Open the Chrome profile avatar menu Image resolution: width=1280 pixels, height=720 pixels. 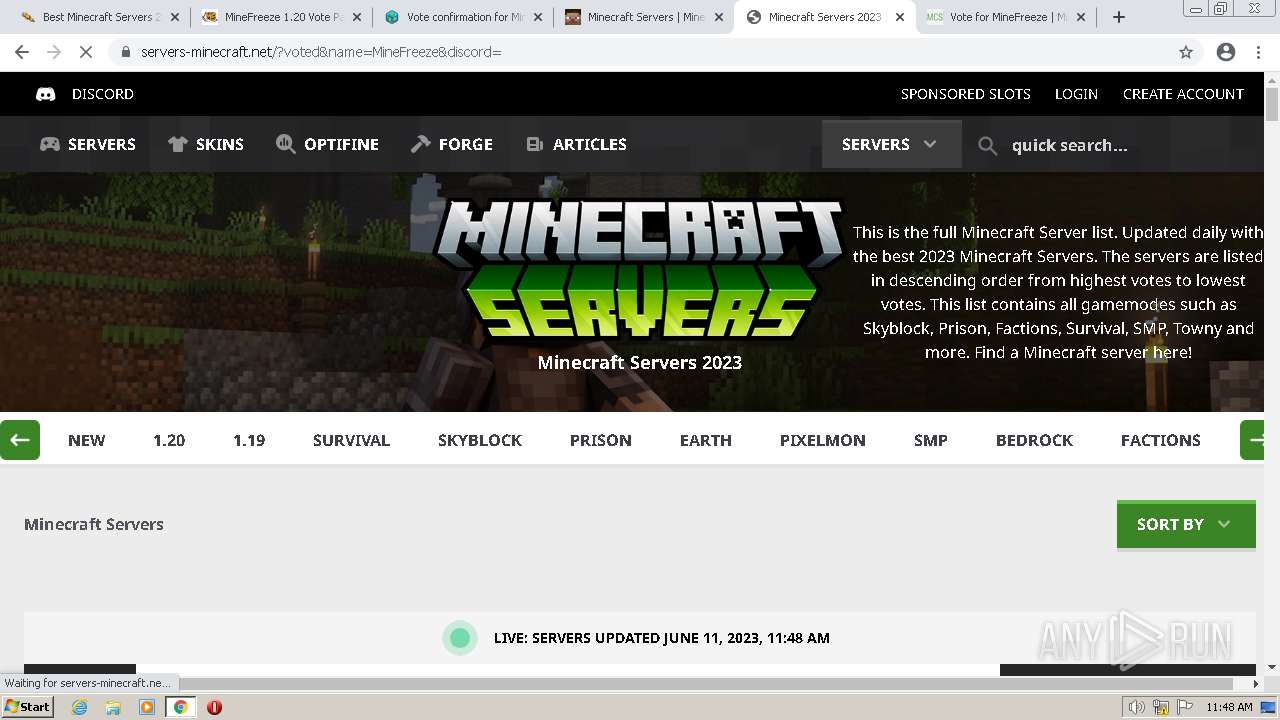click(1226, 52)
